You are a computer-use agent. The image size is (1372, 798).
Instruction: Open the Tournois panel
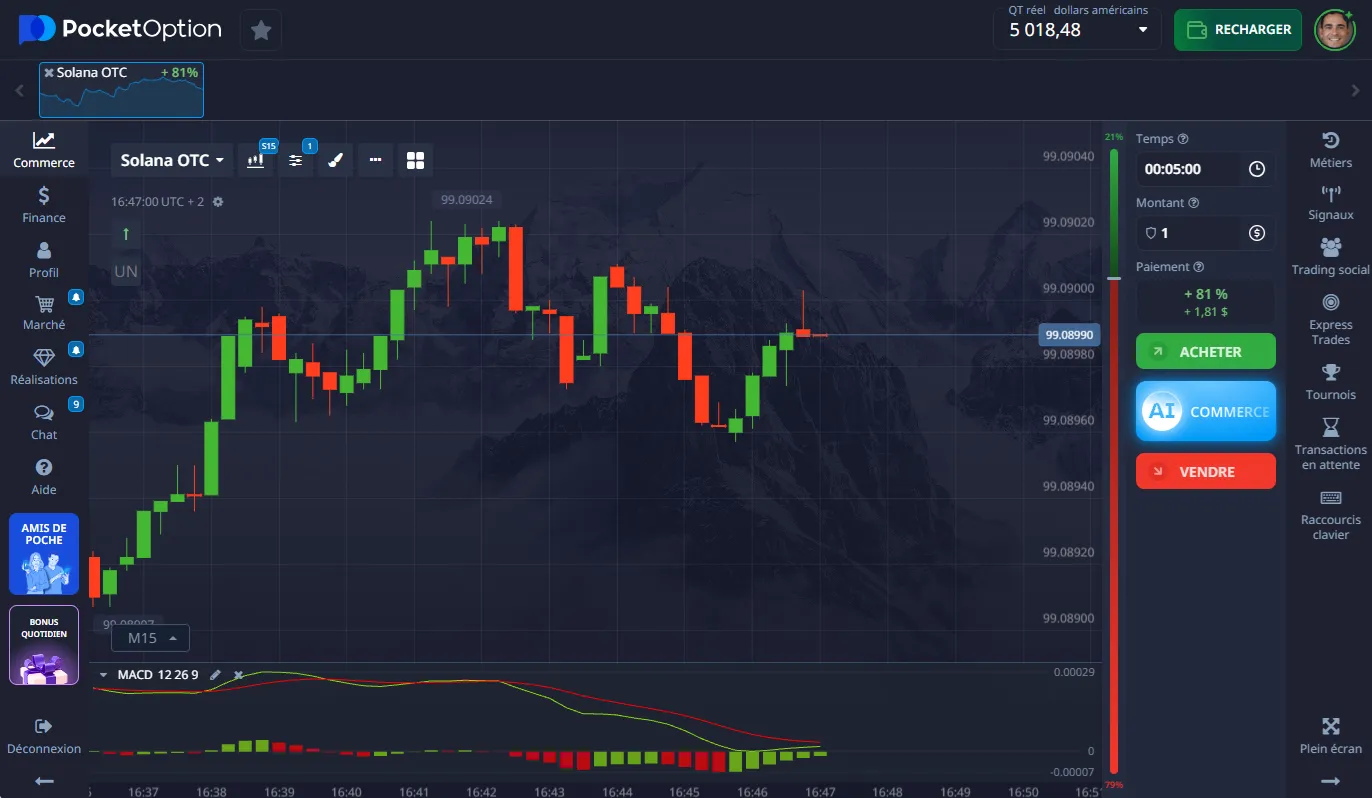click(x=1330, y=382)
